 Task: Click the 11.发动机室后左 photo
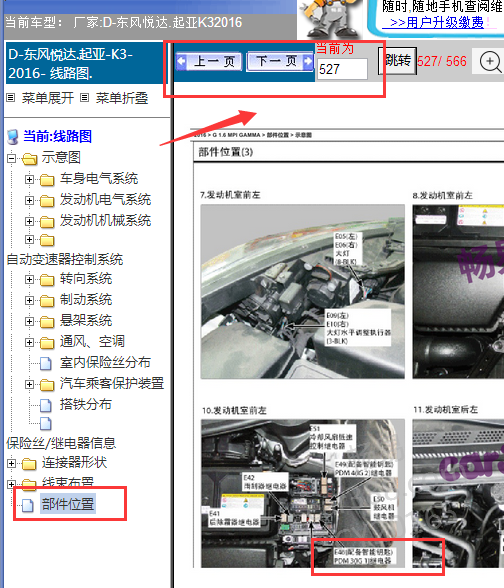(x=458, y=494)
